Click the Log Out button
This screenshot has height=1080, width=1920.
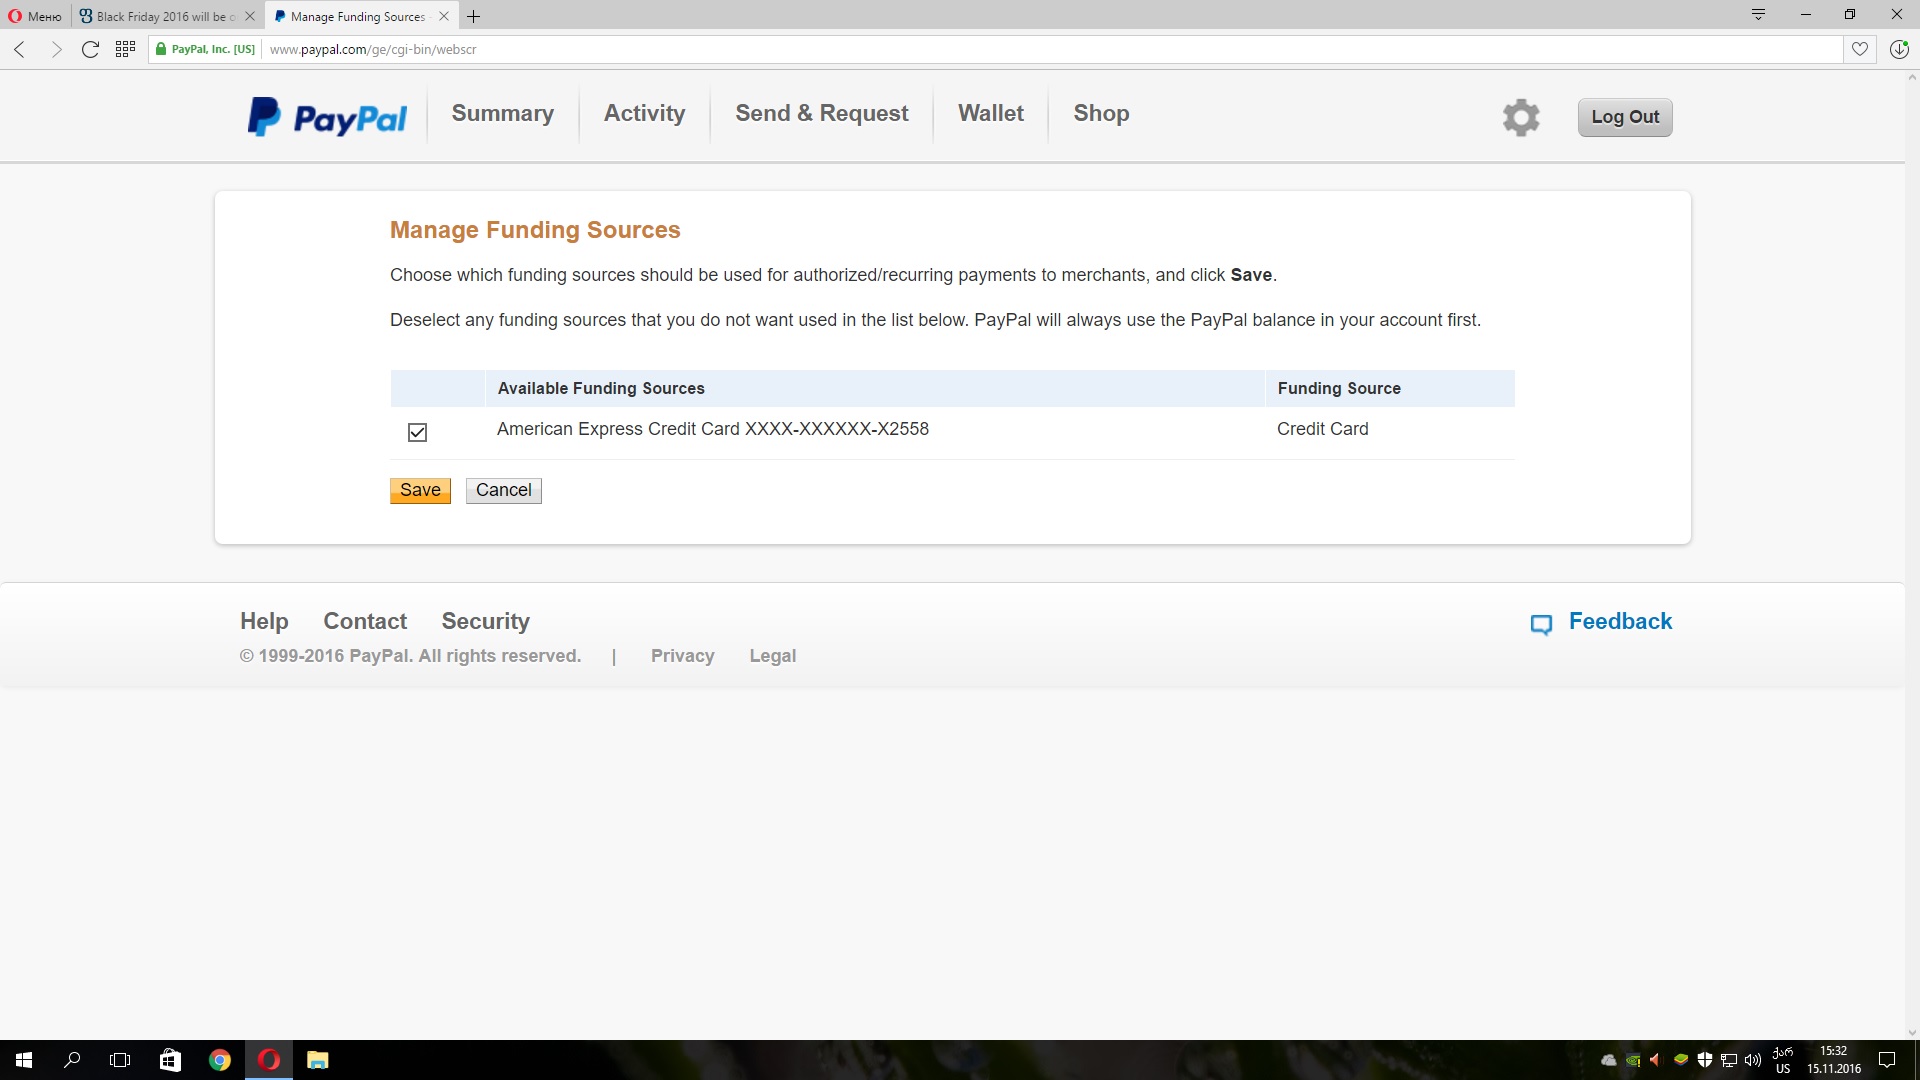pyautogui.click(x=1624, y=117)
